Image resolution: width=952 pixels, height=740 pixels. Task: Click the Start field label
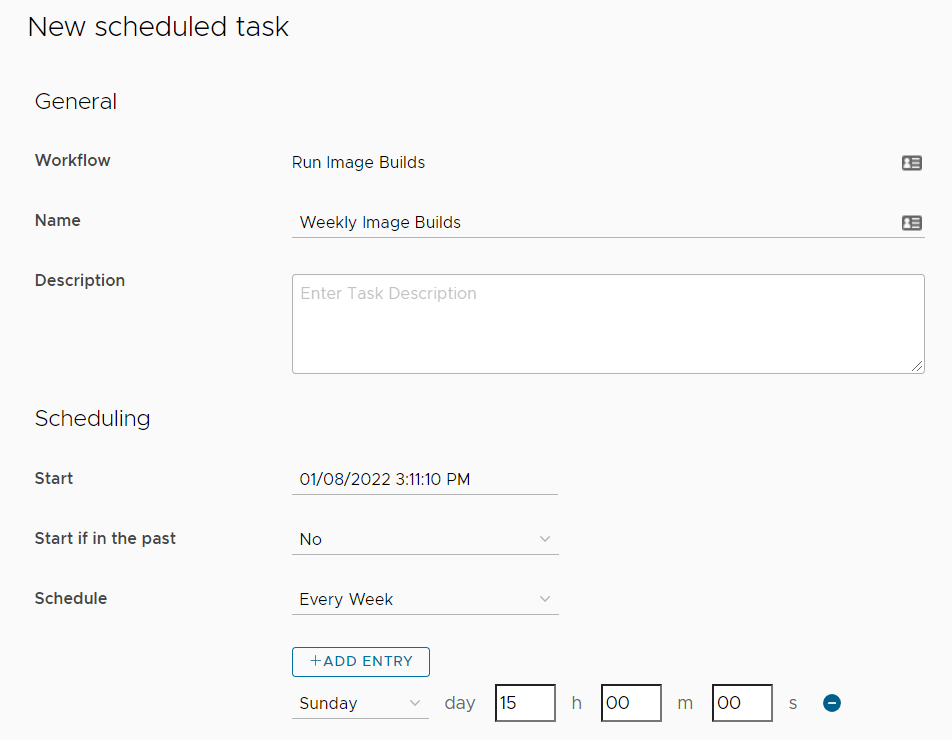[54, 479]
